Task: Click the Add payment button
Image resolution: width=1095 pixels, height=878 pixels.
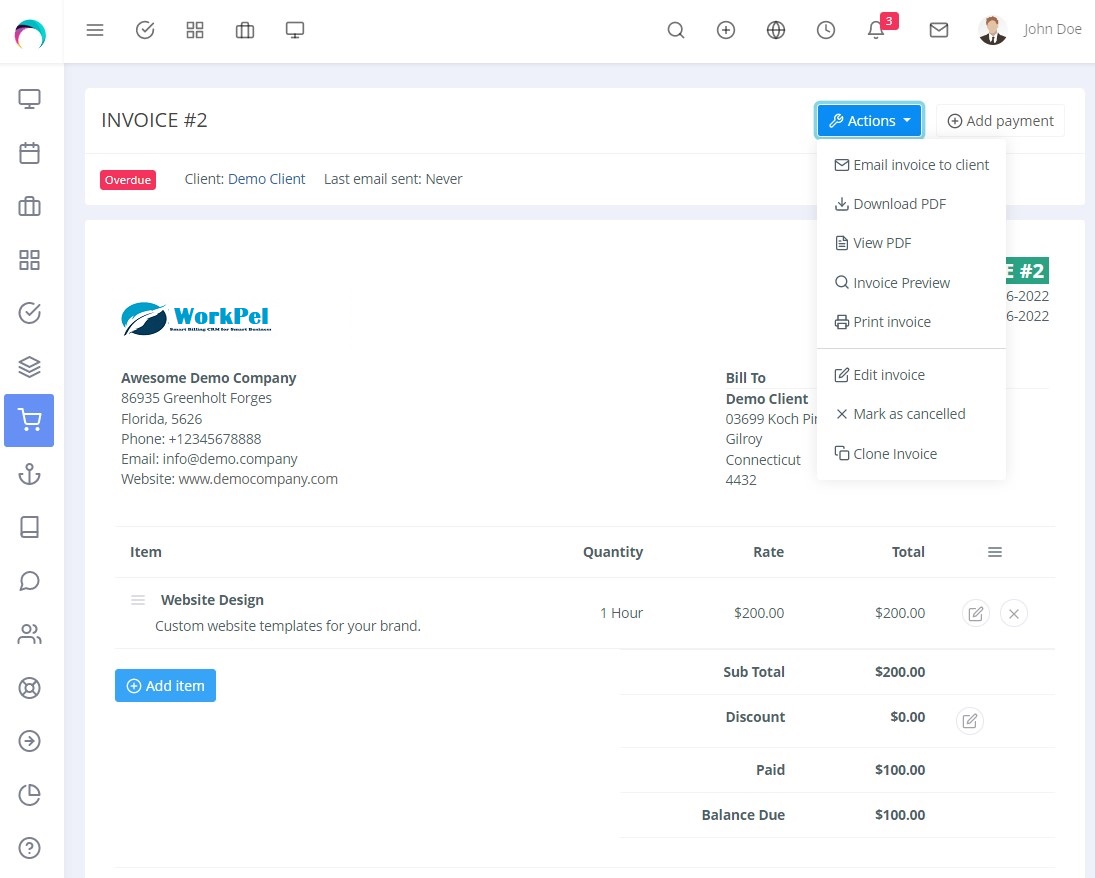Action: [x=1000, y=121]
